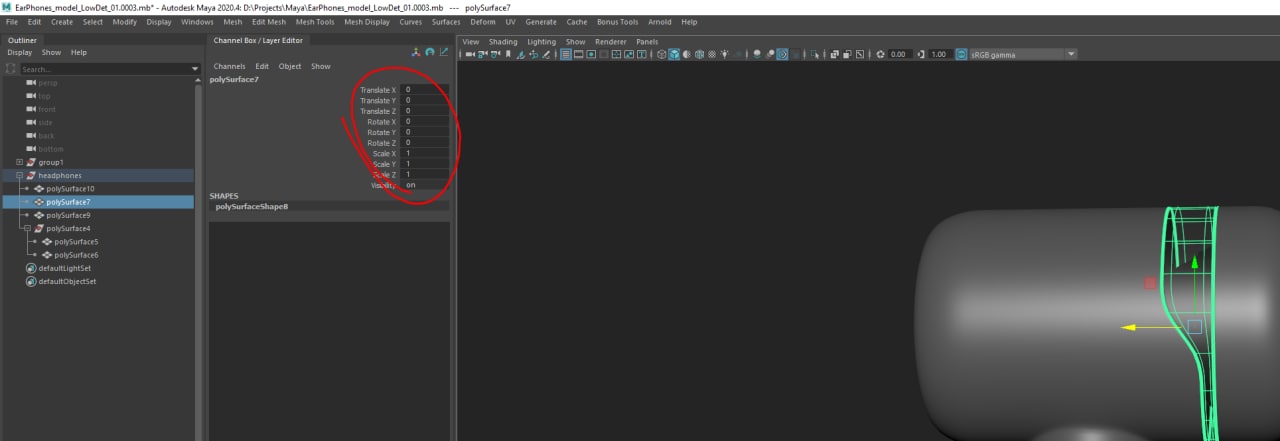Select defaultLightSet in the Outliner
This screenshot has width=1280, height=441.
(64, 268)
